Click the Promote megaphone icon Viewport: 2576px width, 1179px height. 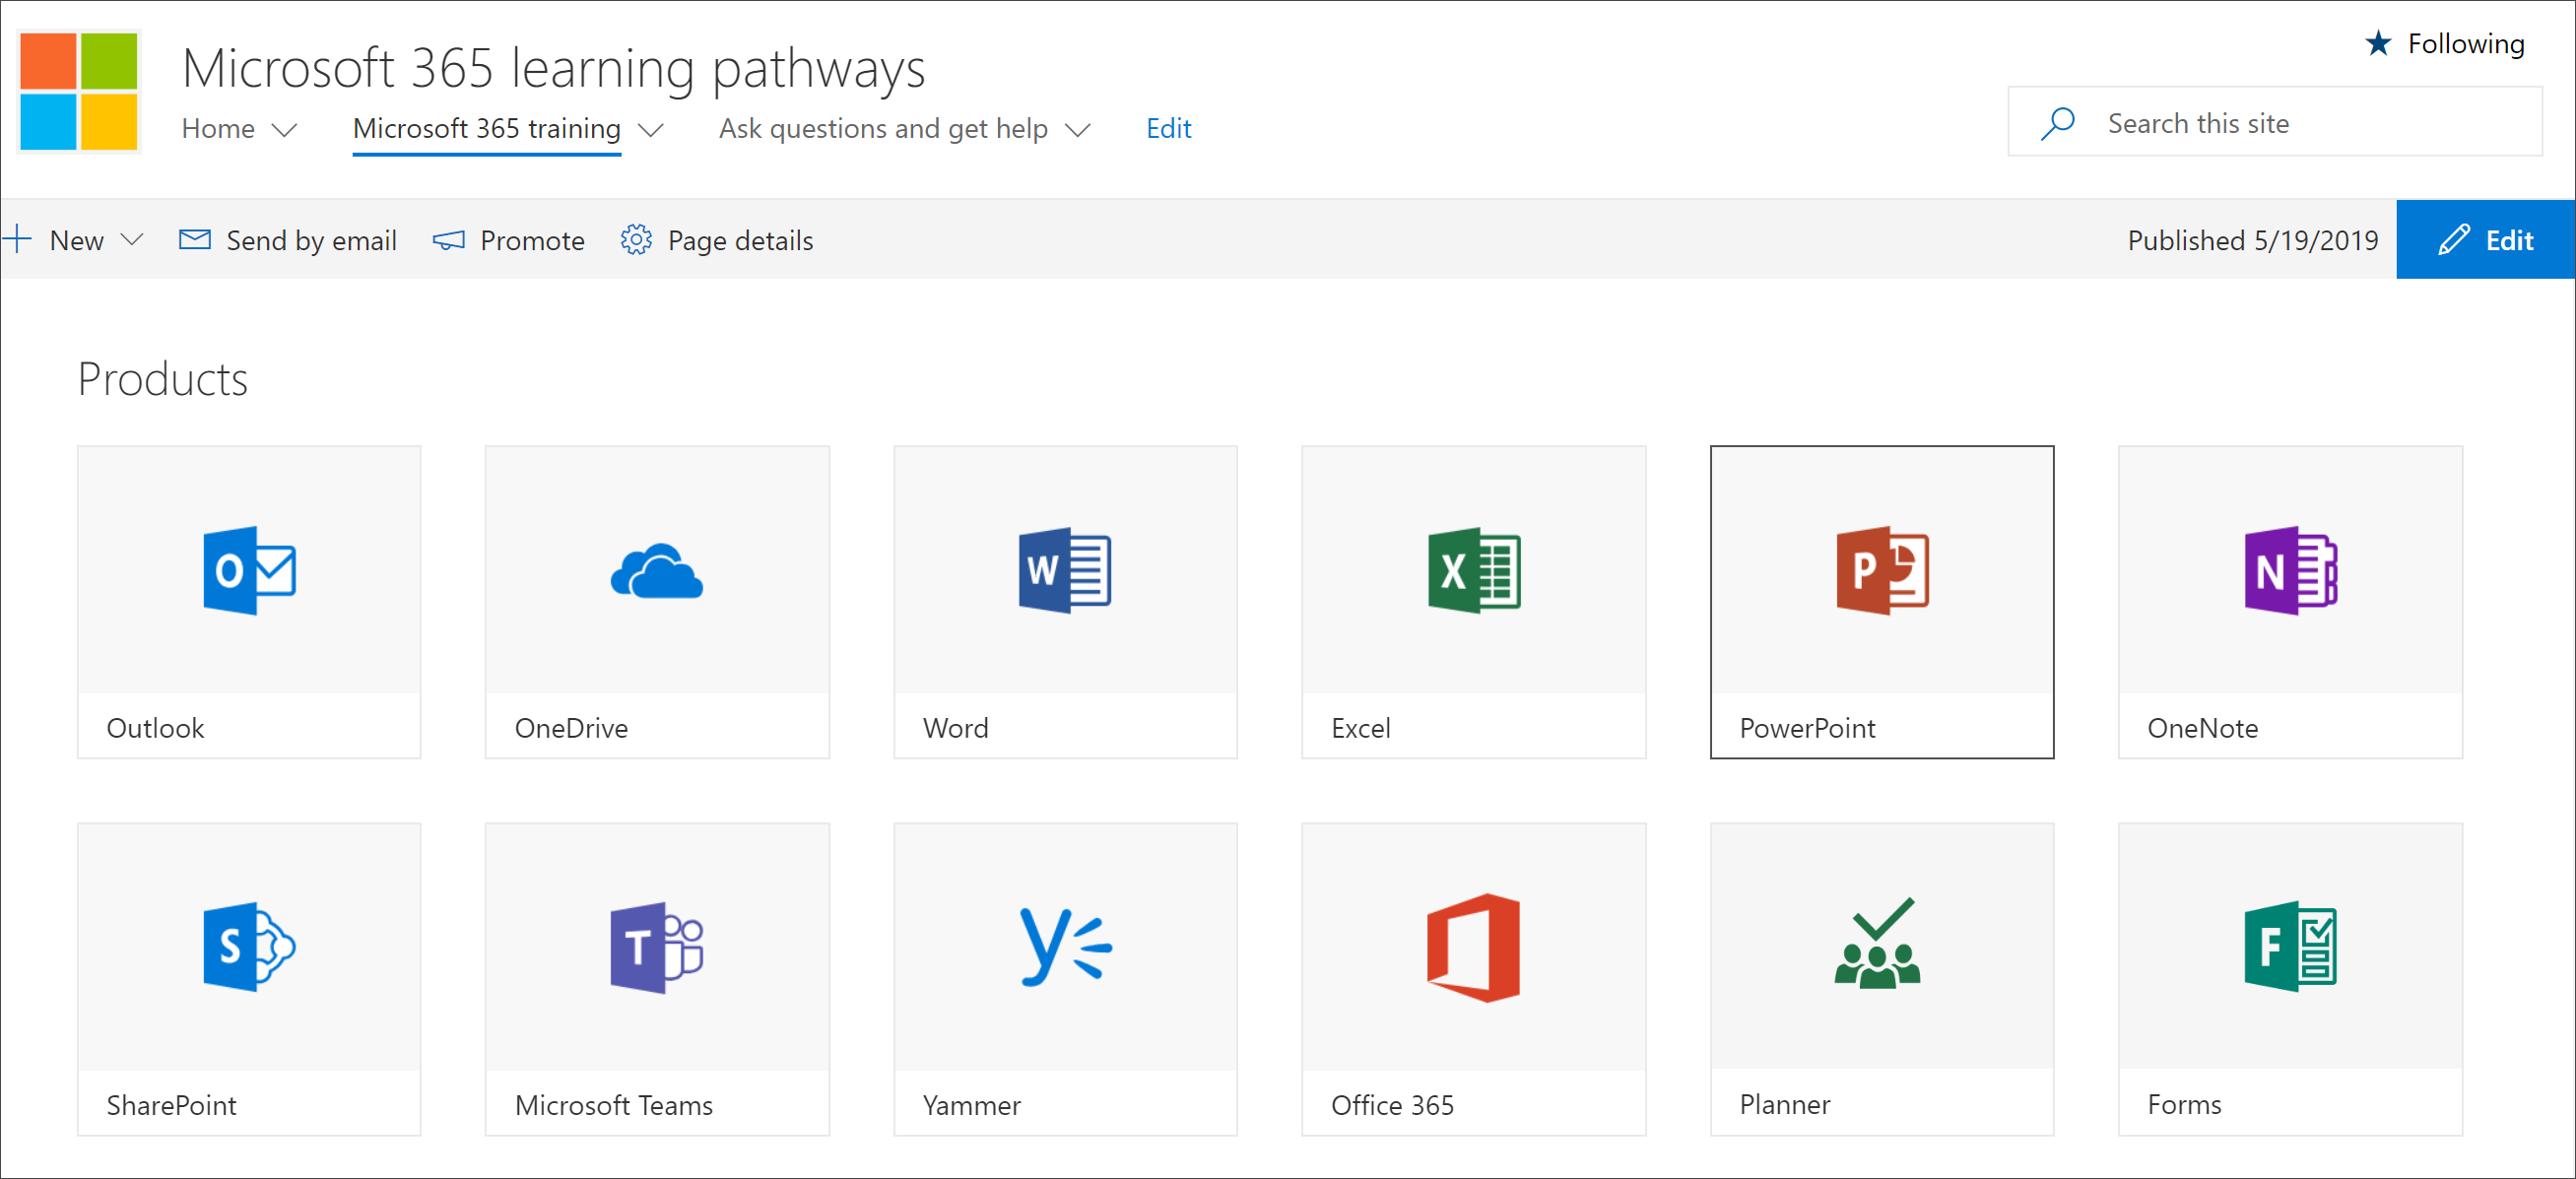point(448,240)
